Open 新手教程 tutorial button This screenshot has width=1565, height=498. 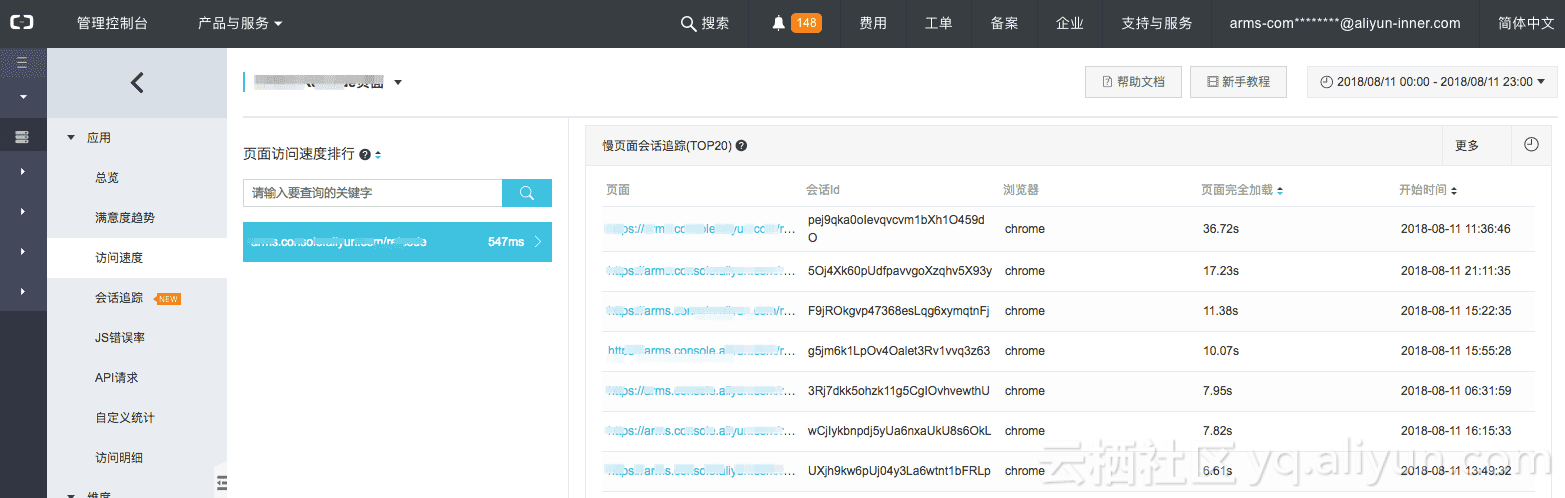(1238, 82)
